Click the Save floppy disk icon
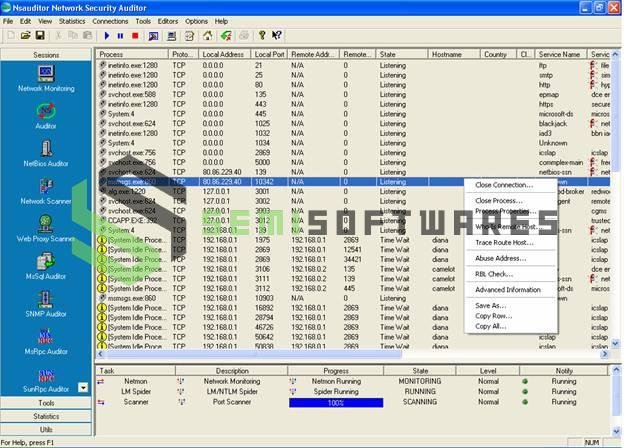This screenshot has width=624, height=448. click(x=40, y=35)
